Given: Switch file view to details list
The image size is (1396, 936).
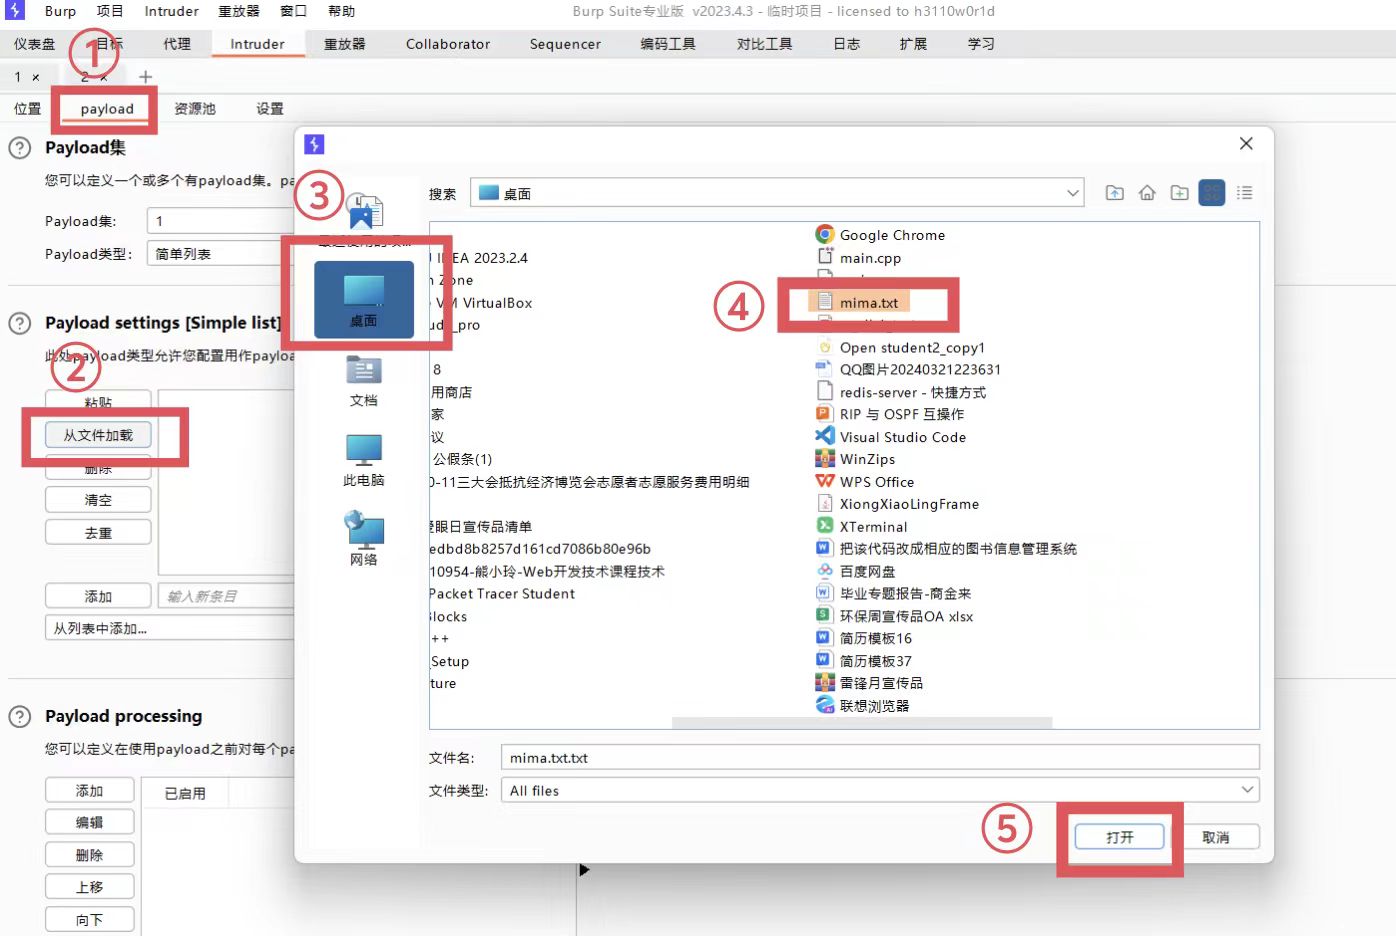Looking at the screenshot, I should point(1245,193).
